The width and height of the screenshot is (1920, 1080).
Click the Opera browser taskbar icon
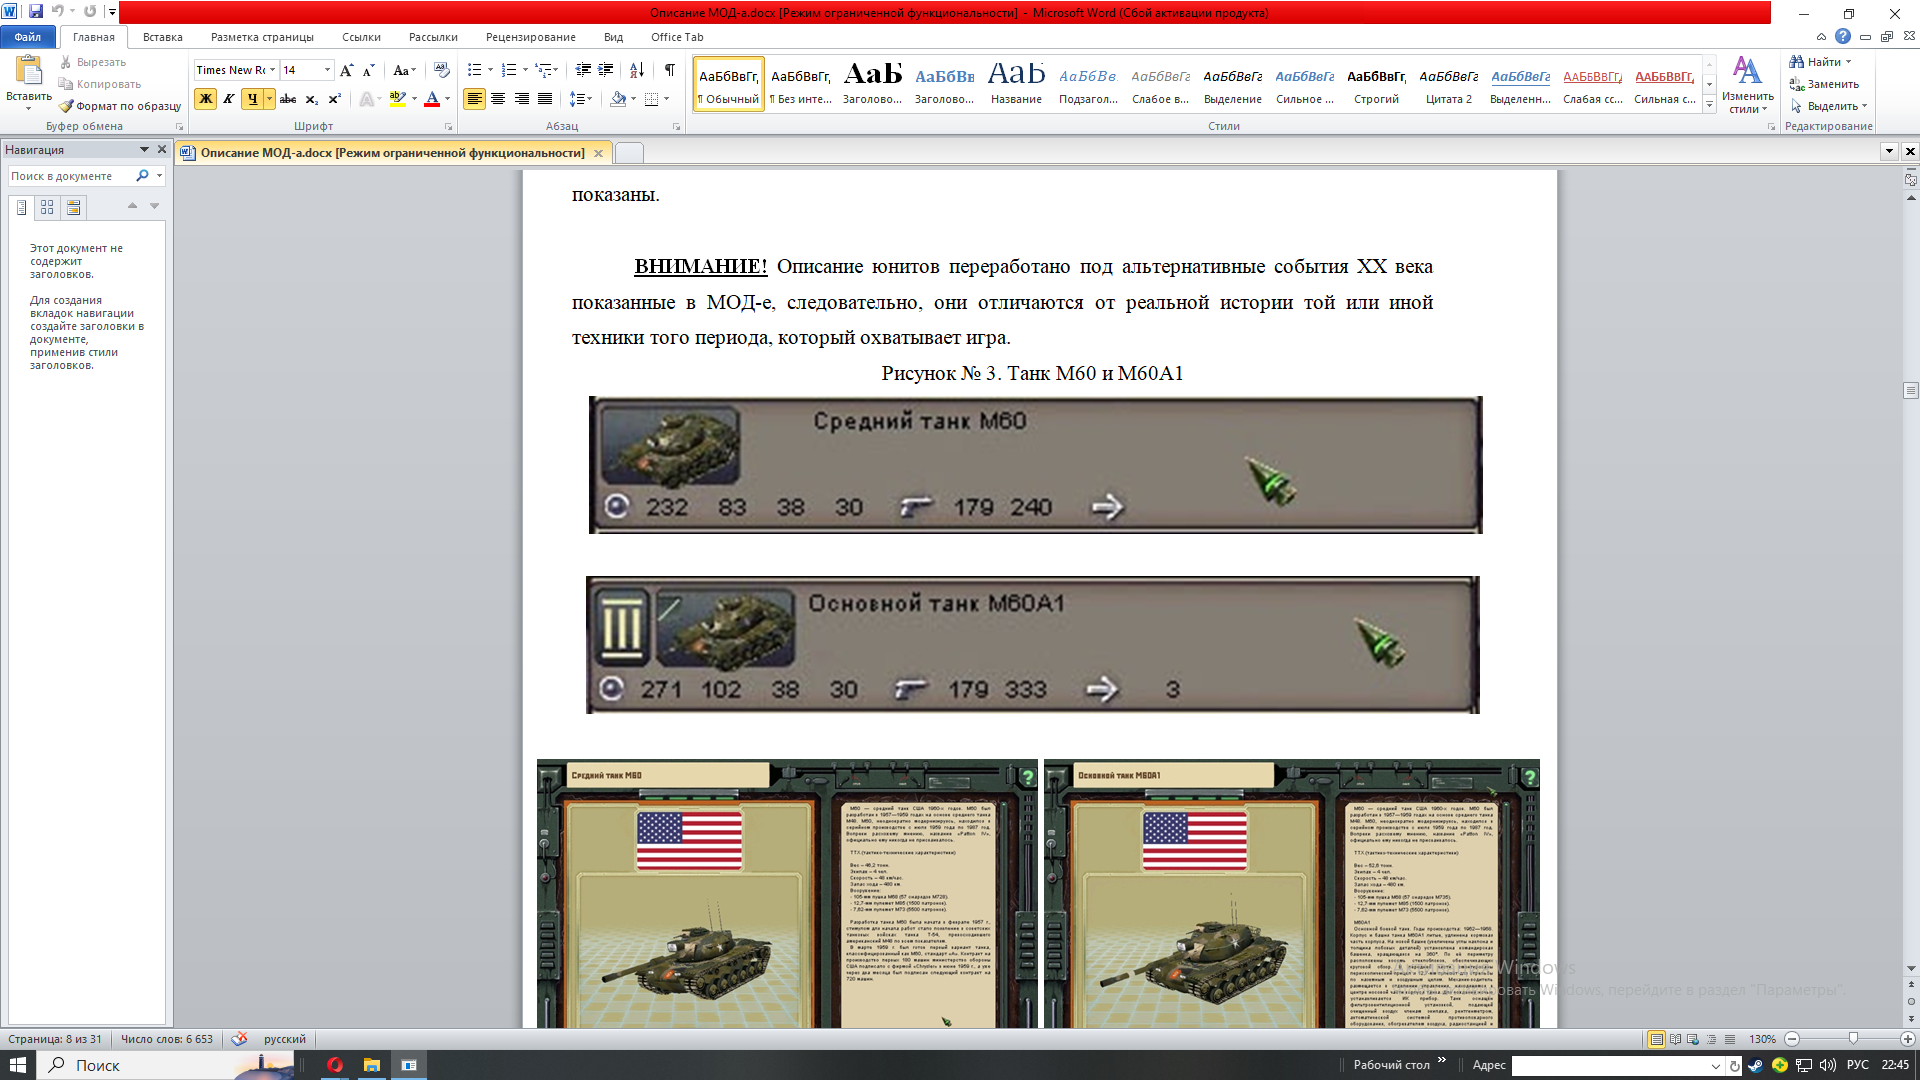[x=334, y=1065]
